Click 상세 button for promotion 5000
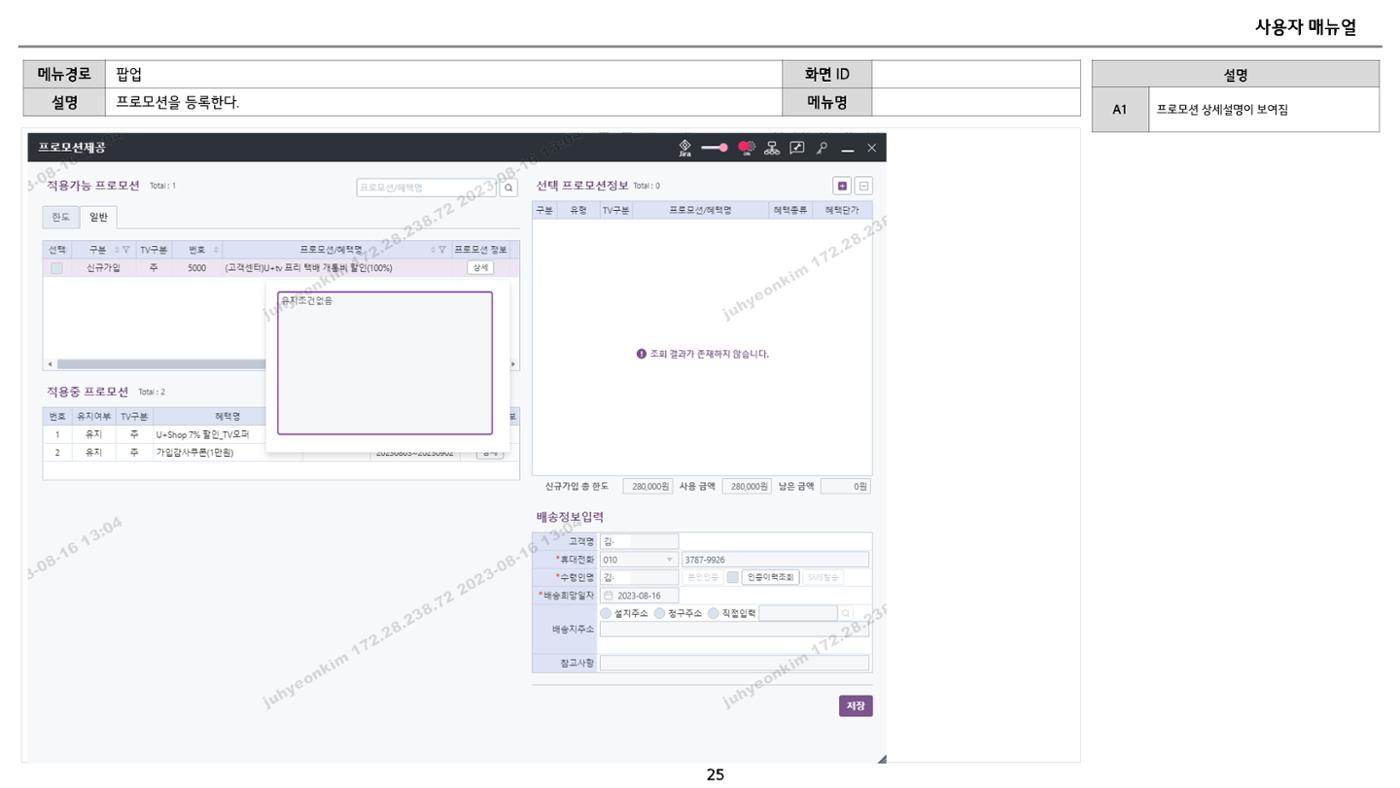1400x788 pixels. pos(481,268)
